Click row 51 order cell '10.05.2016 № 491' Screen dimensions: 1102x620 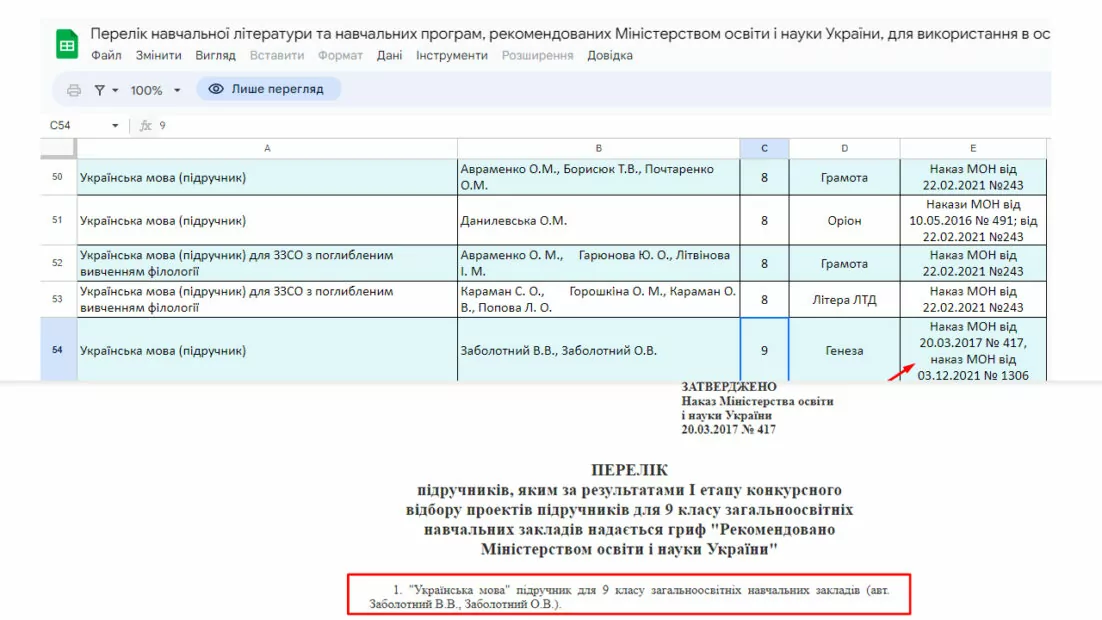tap(973, 220)
